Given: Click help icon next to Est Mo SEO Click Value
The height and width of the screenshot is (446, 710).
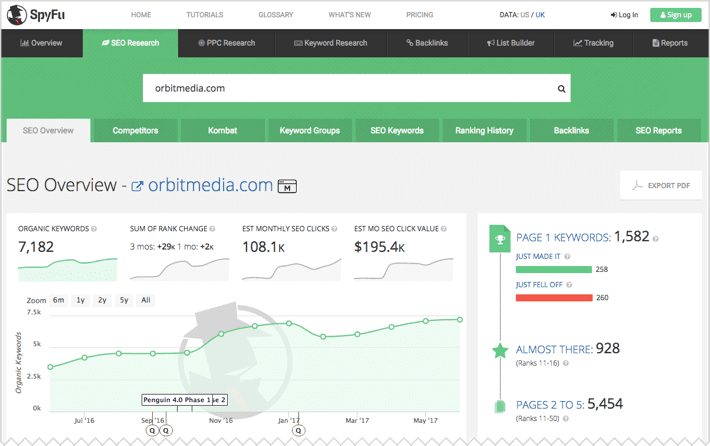Looking at the screenshot, I should (444, 229).
